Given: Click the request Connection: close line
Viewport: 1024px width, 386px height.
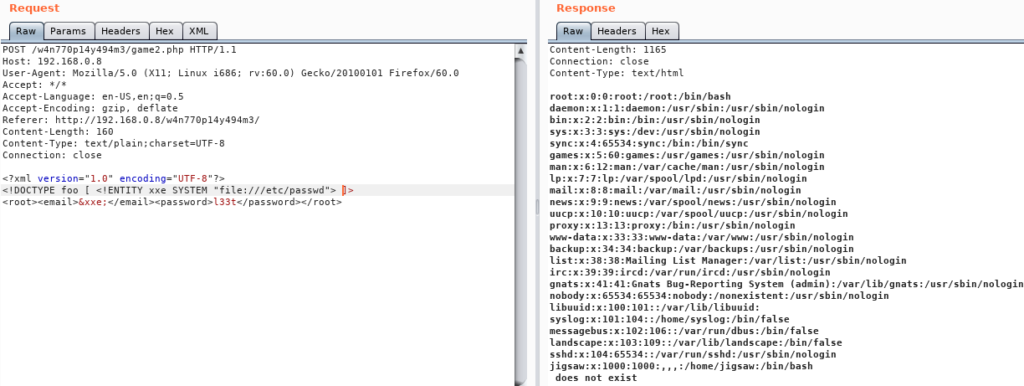Looking at the screenshot, I should (x=52, y=155).
